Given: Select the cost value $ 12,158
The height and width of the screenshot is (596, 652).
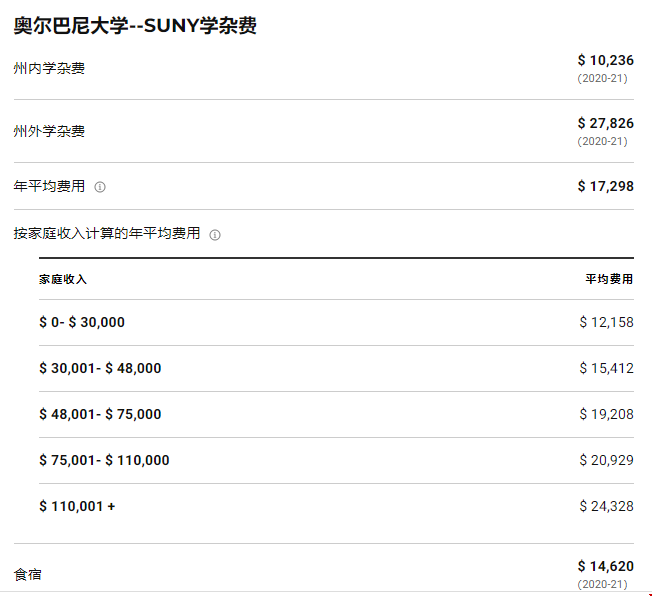Looking at the screenshot, I should (x=606, y=322).
